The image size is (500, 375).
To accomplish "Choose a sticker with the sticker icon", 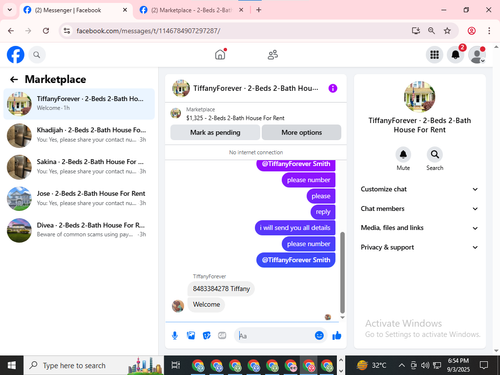I will click(x=207, y=336).
